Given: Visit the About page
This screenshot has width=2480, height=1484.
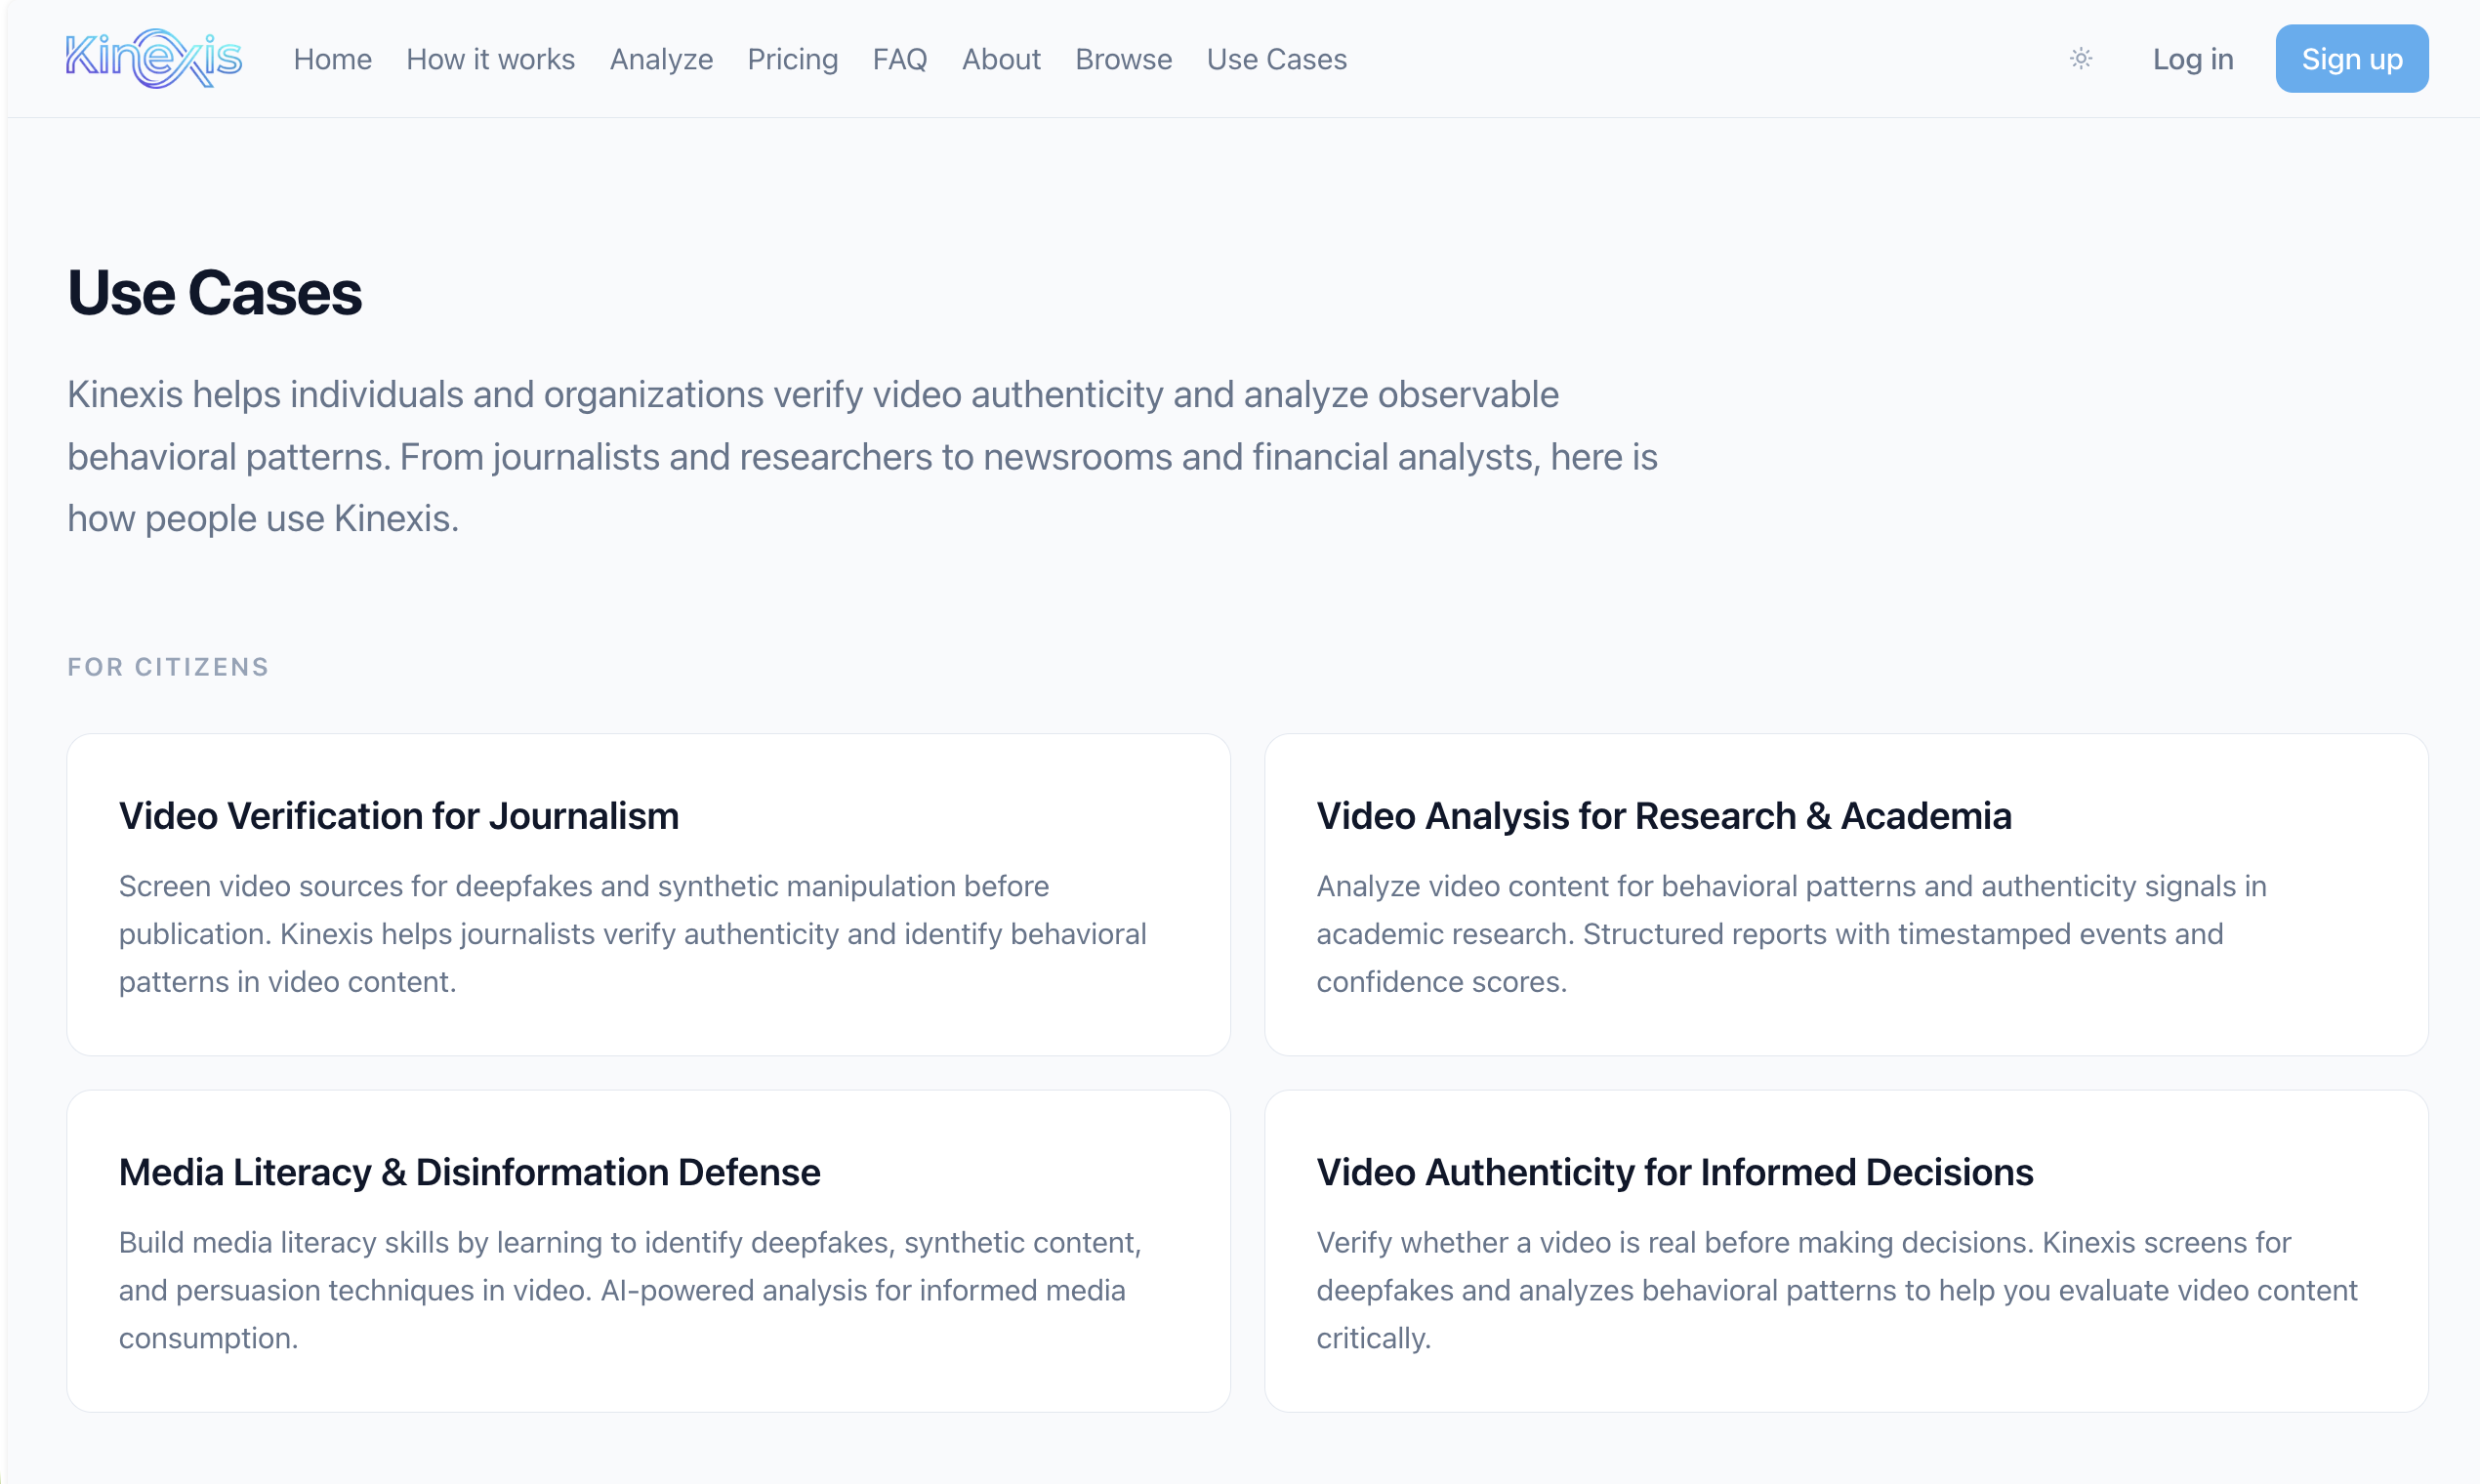Looking at the screenshot, I should coord(1001,60).
